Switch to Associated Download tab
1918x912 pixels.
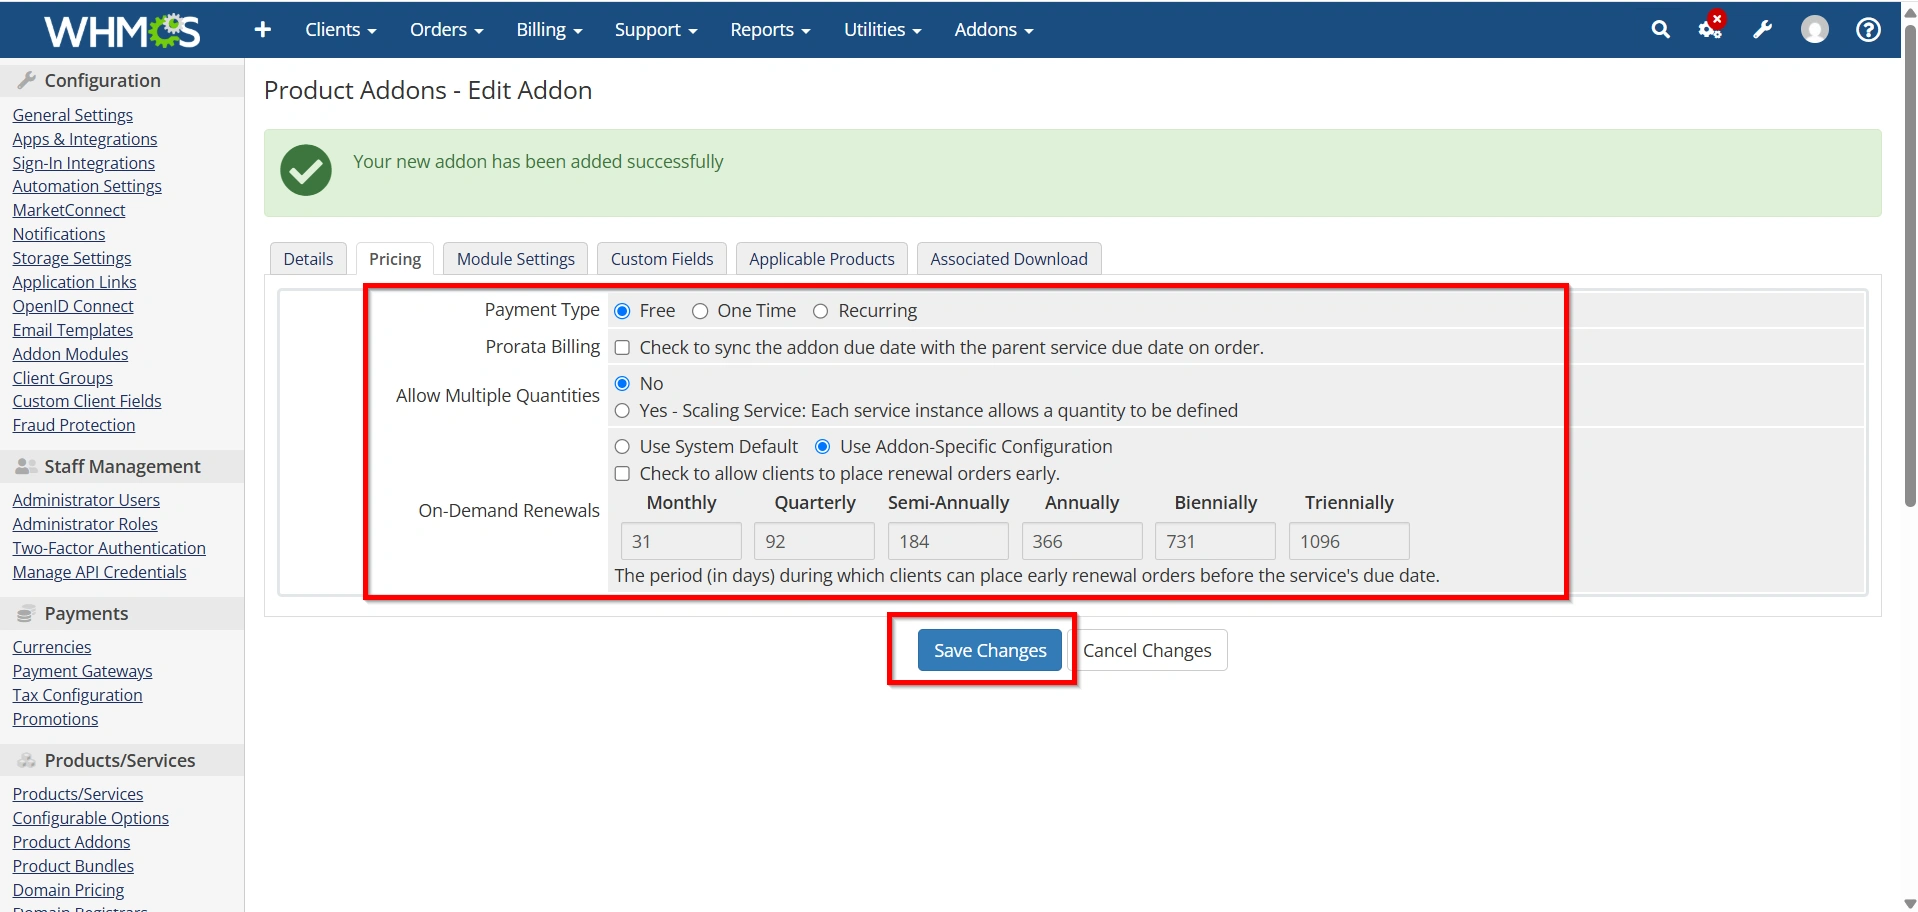point(1009,259)
